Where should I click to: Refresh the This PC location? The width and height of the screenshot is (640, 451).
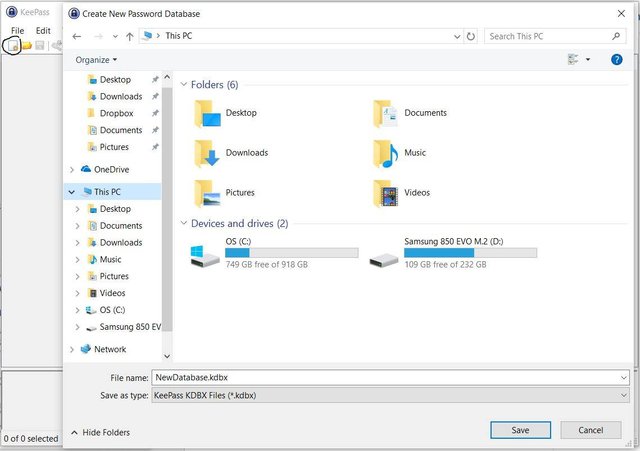pyautogui.click(x=471, y=36)
